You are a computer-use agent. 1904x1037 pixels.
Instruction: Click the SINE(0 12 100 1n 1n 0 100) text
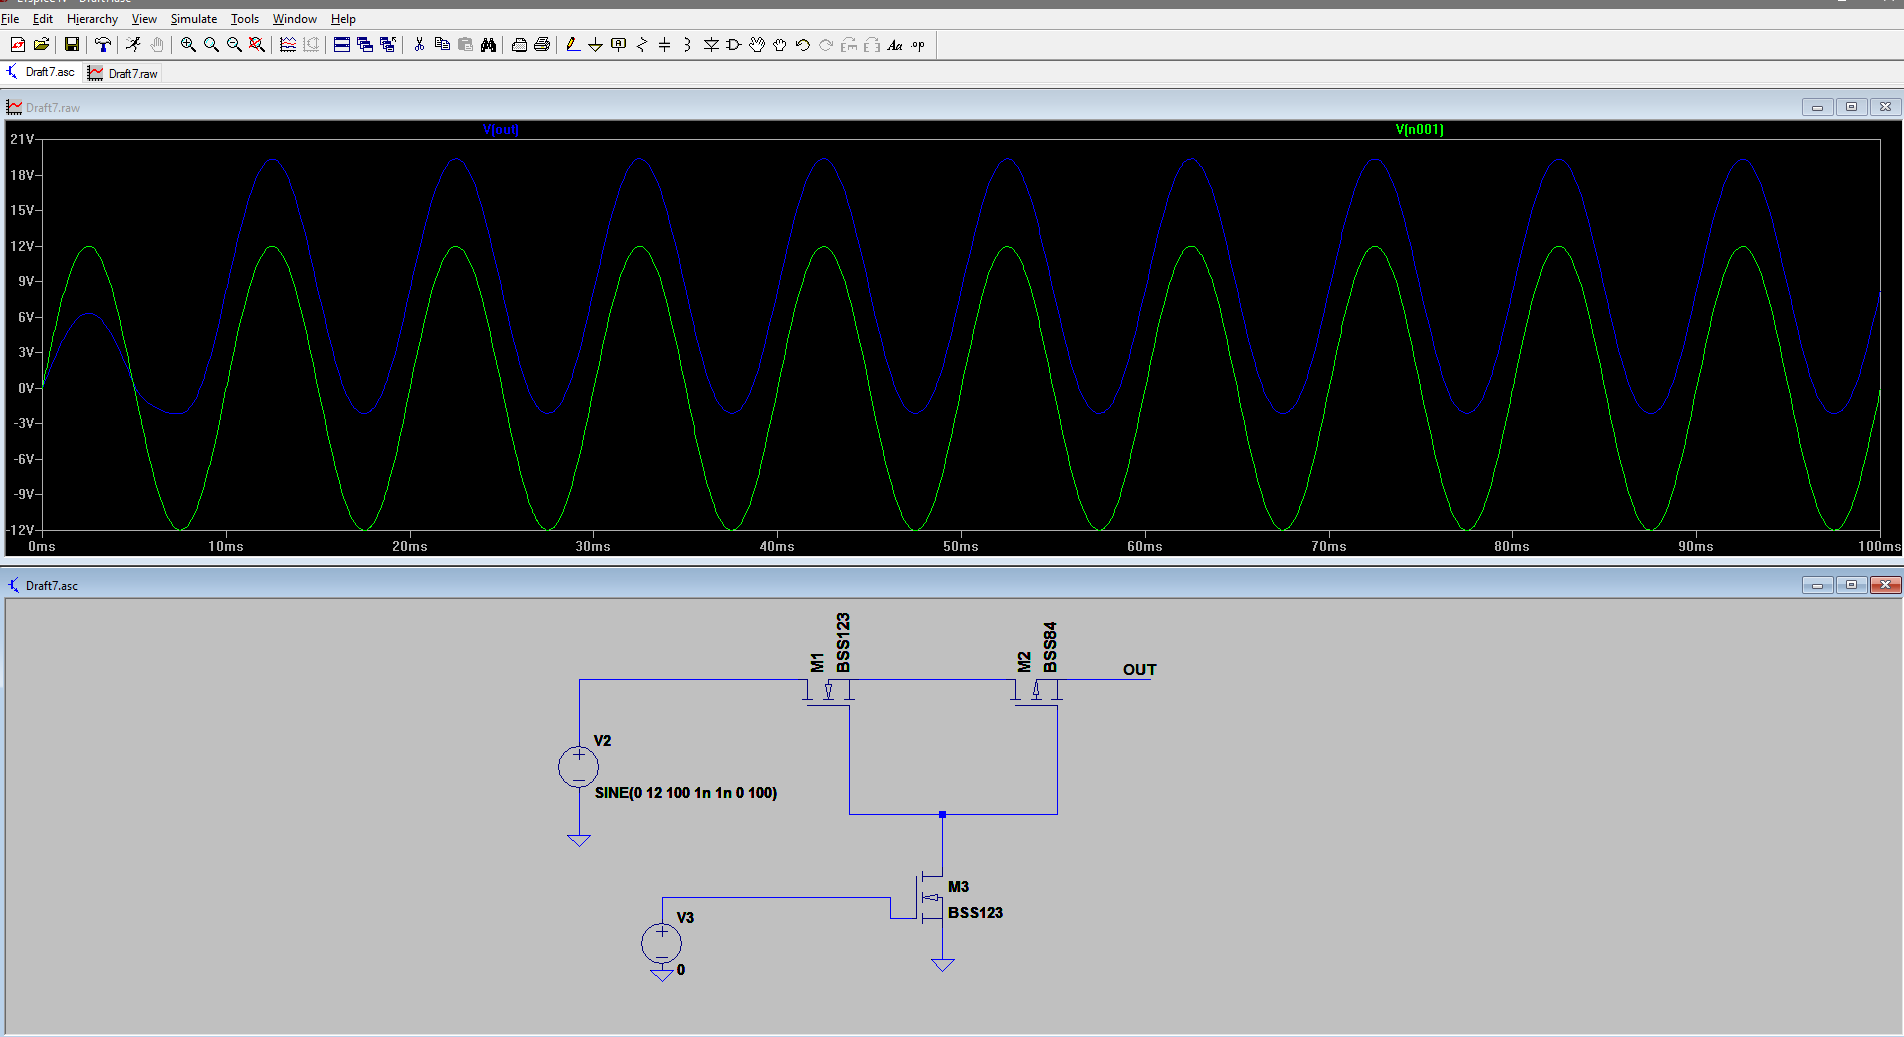[x=686, y=793]
